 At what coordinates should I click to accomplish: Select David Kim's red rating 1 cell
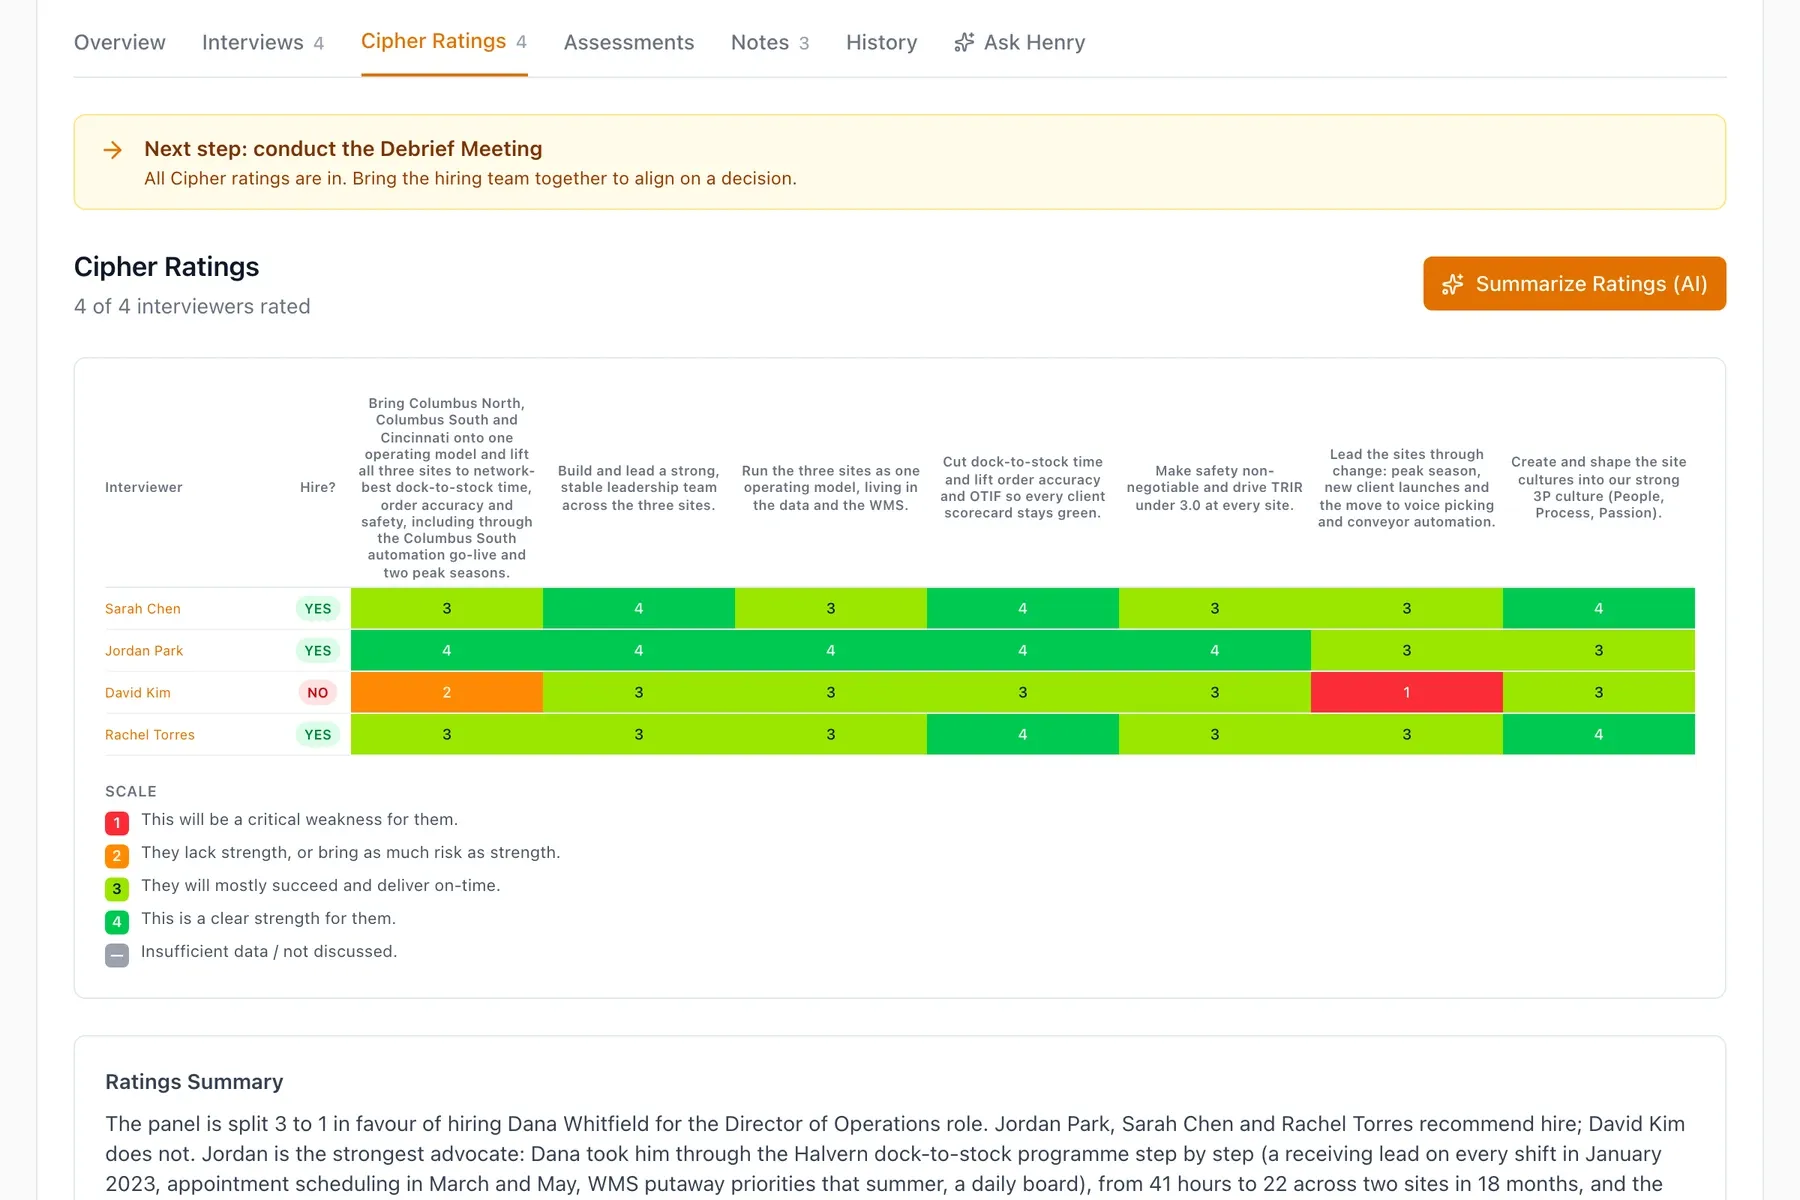pos(1407,692)
